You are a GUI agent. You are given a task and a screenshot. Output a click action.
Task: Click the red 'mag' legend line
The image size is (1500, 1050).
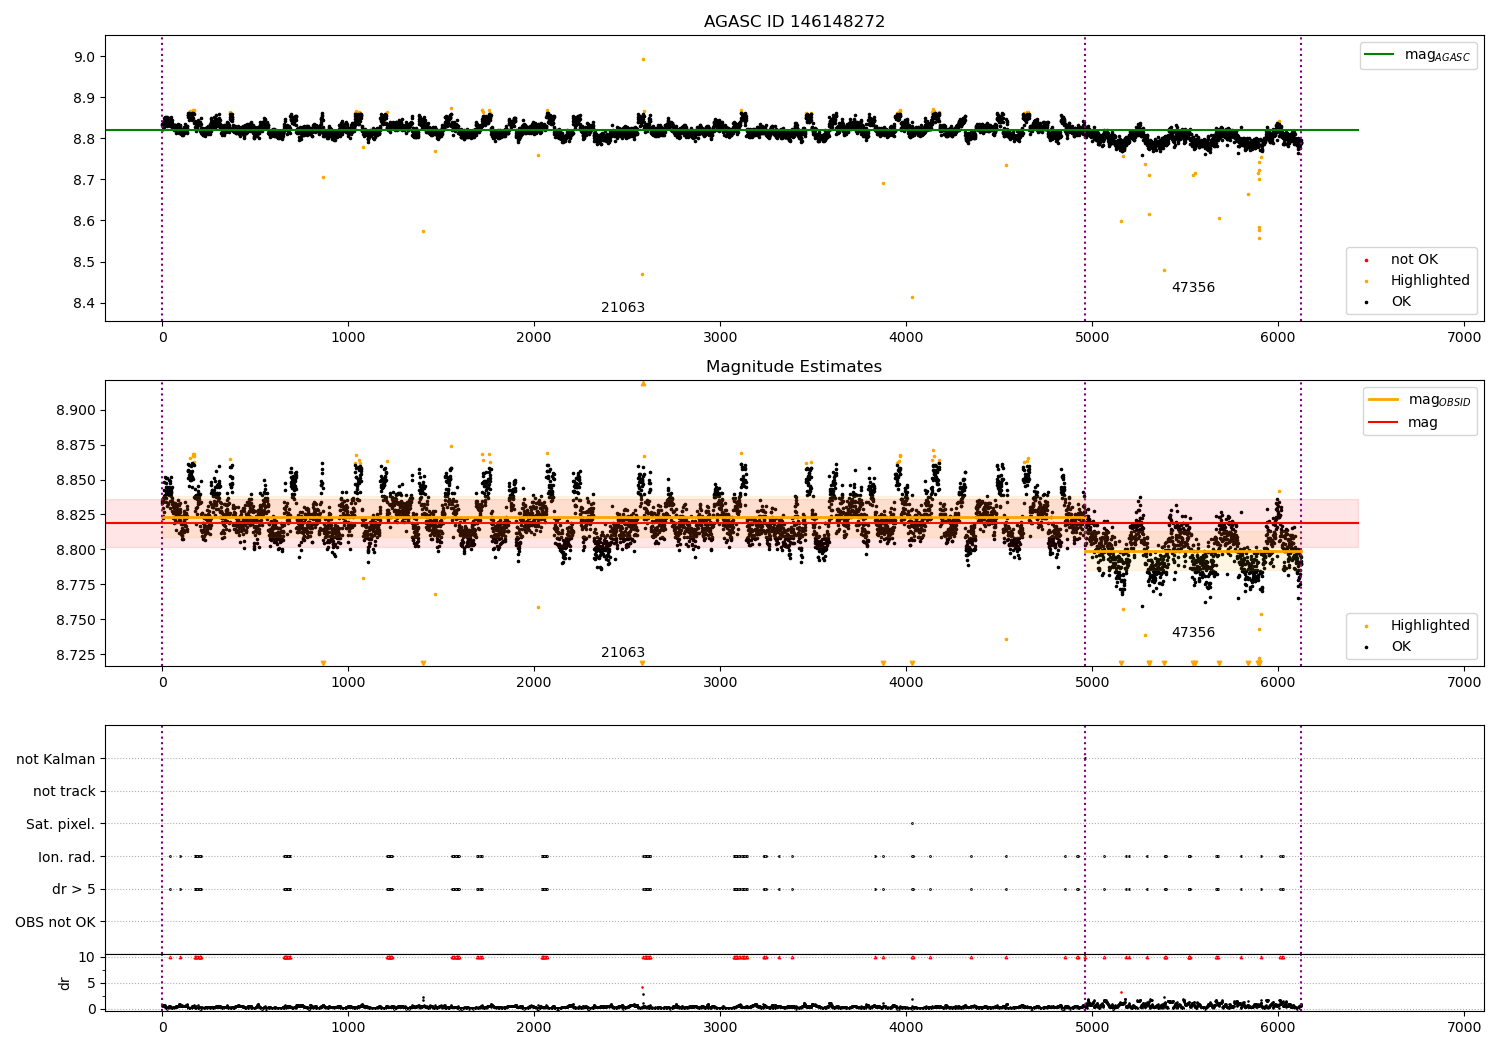click(1383, 422)
